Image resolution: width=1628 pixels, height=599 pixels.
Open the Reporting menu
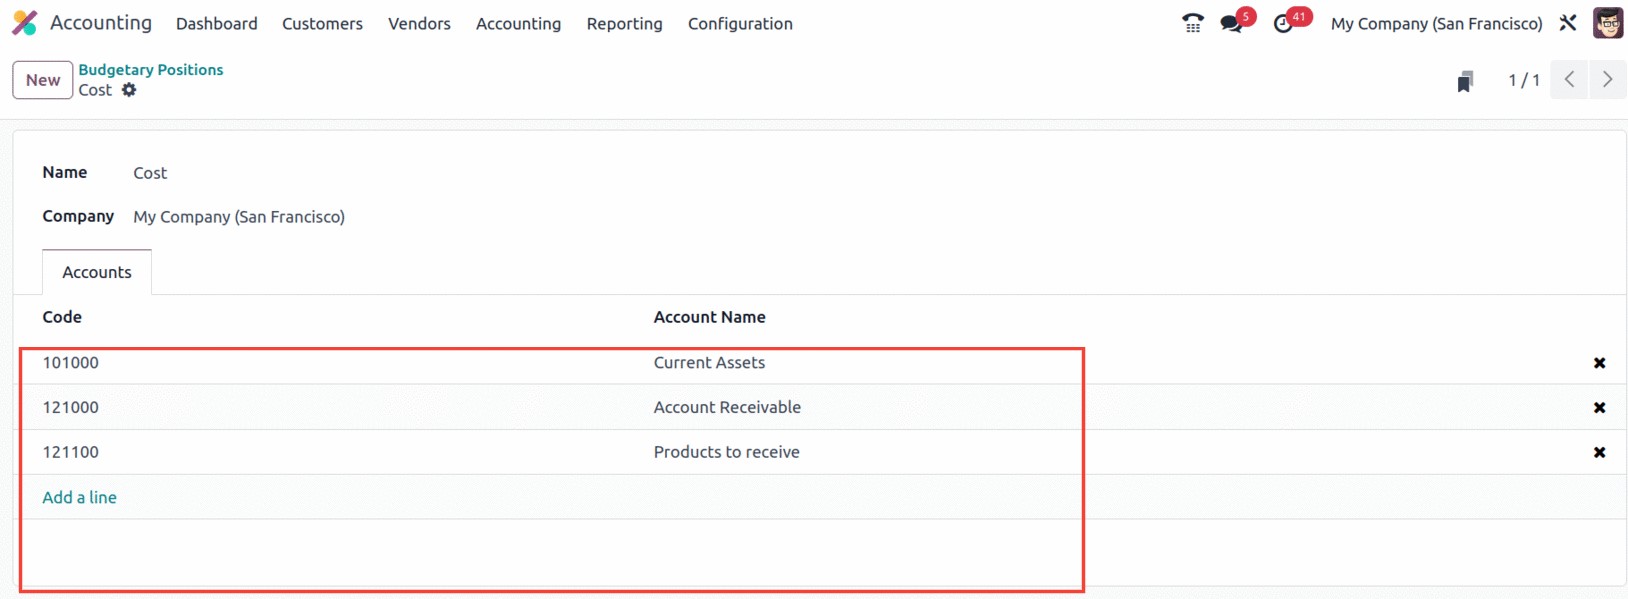pyautogui.click(x=624, y=23)
